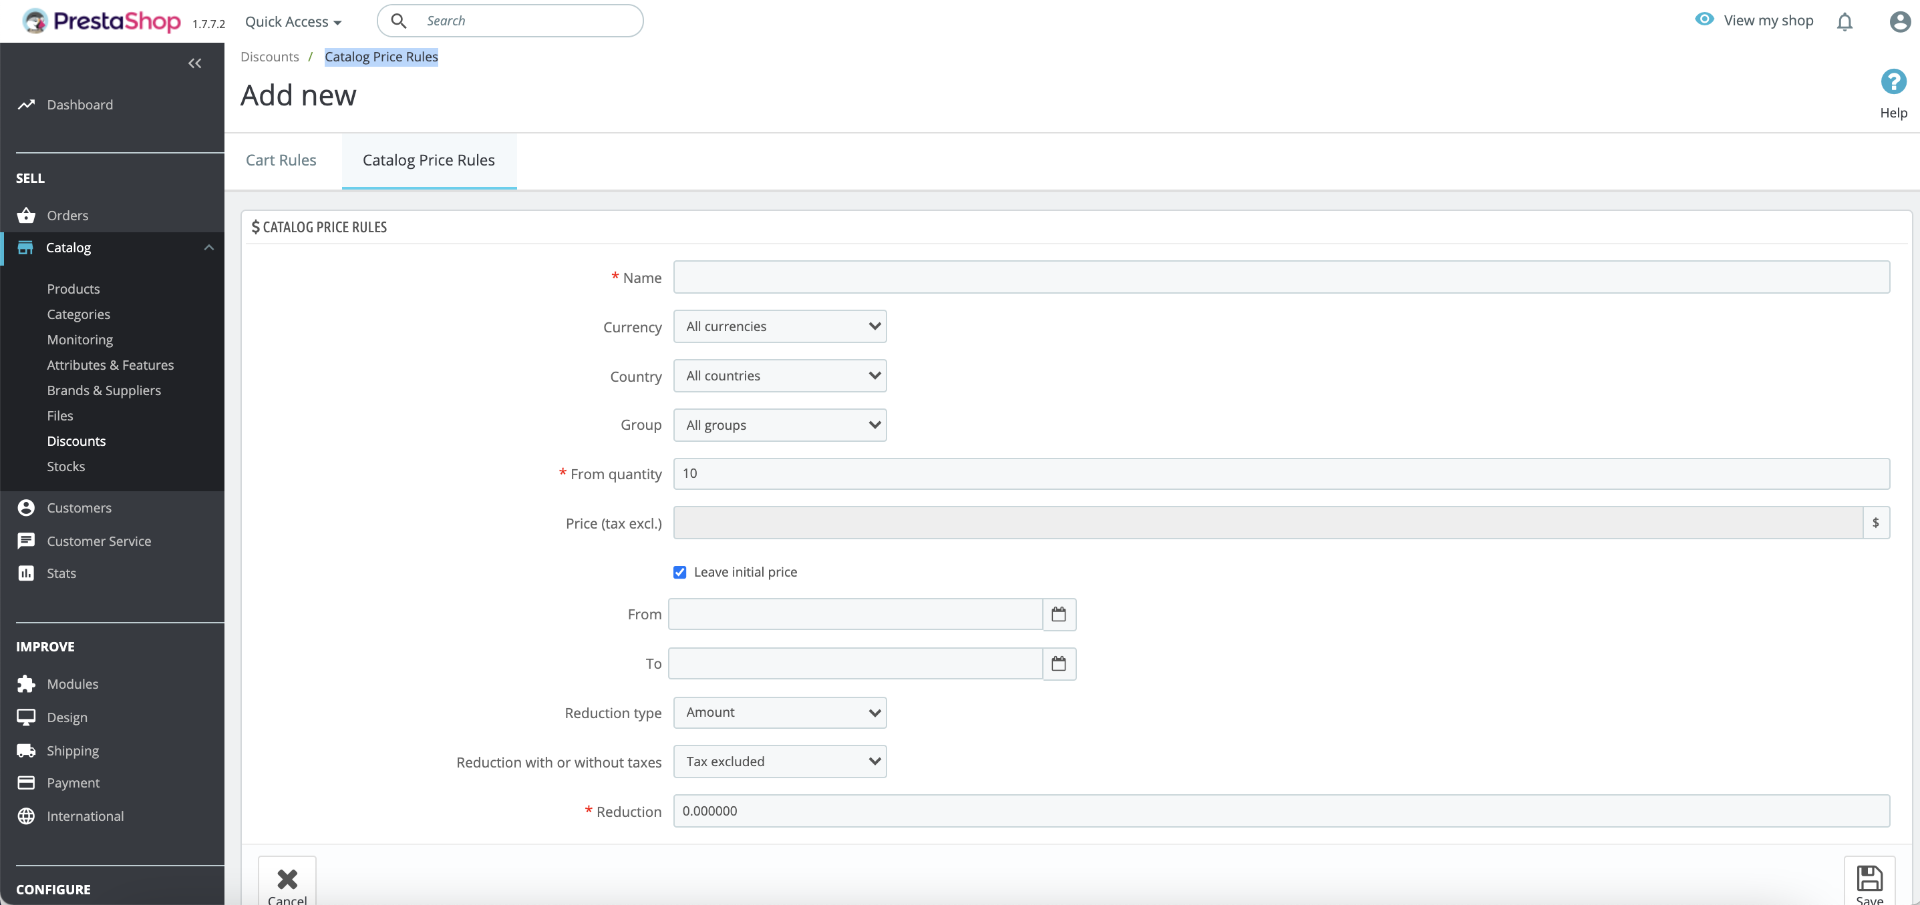Click the Modules puzzle icon in the sidebar

click(27, 684)
